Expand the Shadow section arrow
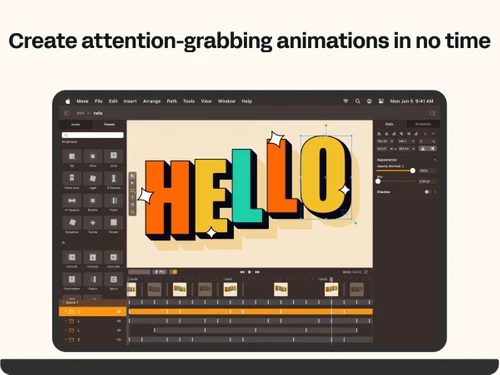This screenshot has height=375, width=500. pyautogui.click(x=435, y=192)
